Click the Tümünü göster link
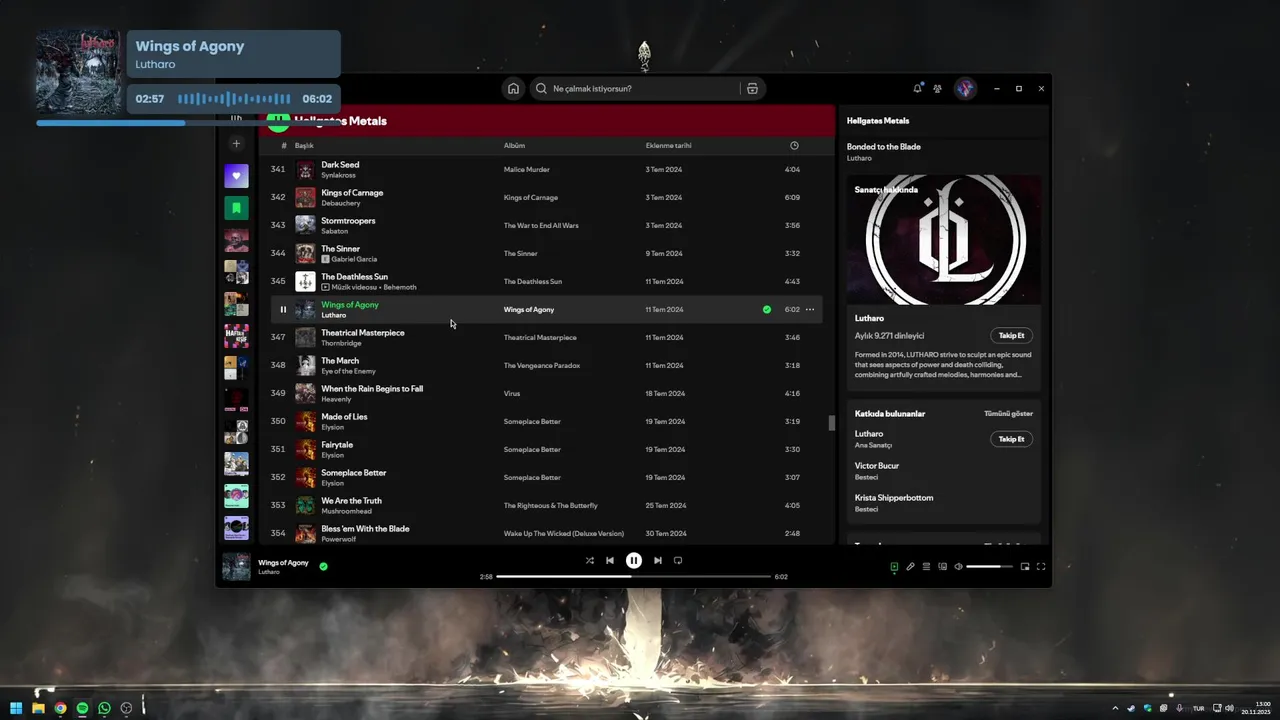1280x720 pixels. [x=1008, y=413]
